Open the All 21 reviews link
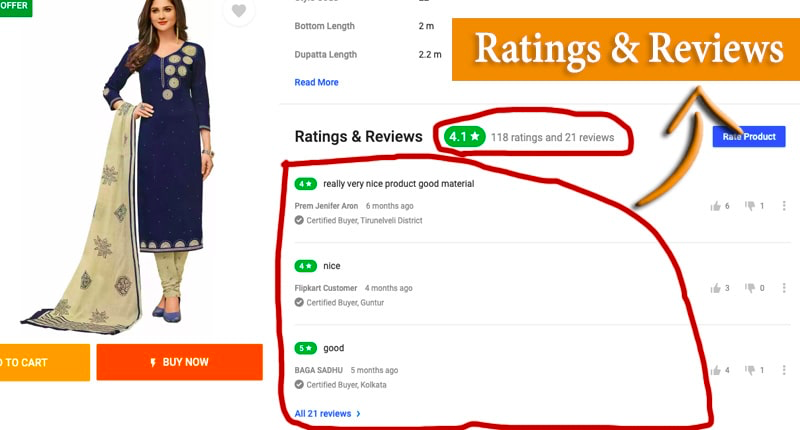Screen dimensions: 800x430 pos(323,414)
